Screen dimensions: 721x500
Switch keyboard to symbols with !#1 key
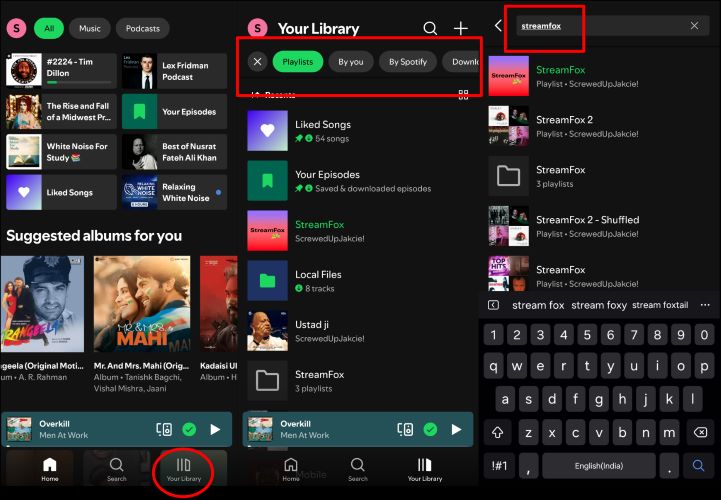coord(499,466)
